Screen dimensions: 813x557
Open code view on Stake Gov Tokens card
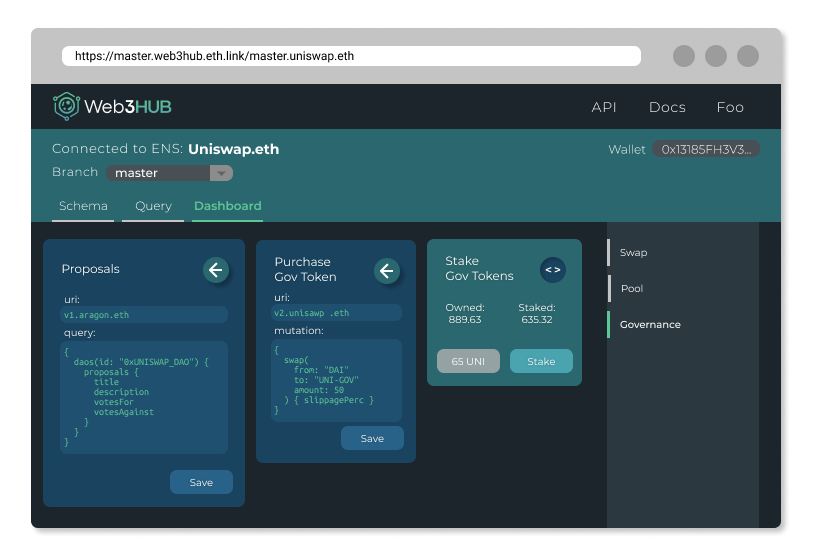(x=553, y=270)
